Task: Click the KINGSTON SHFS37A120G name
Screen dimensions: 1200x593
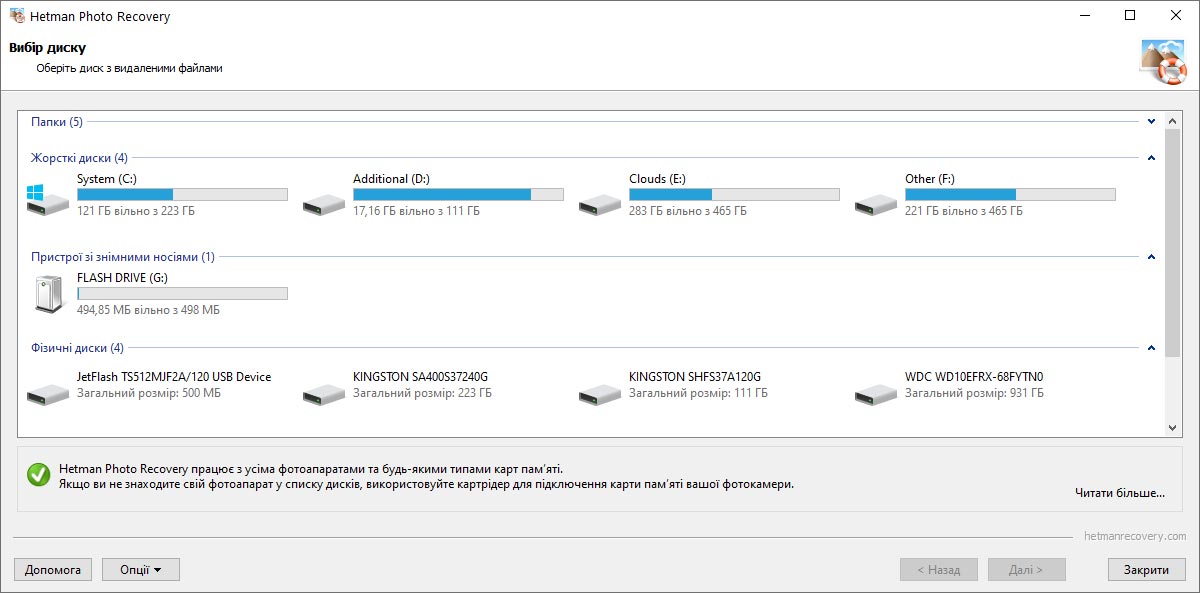Action: point(695,377)
